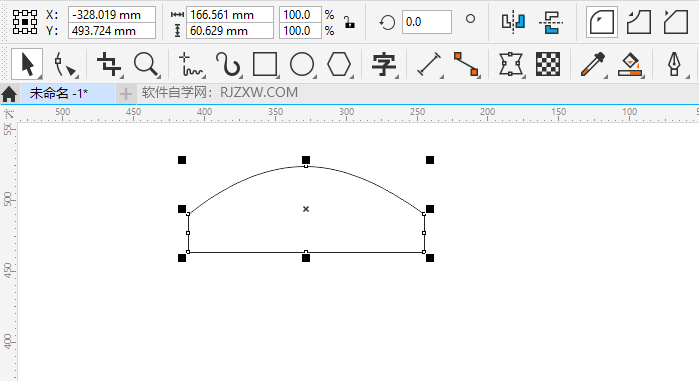Click the middle-left selection handle
Viewport: 699px width, 381px height.
point(182,209)
